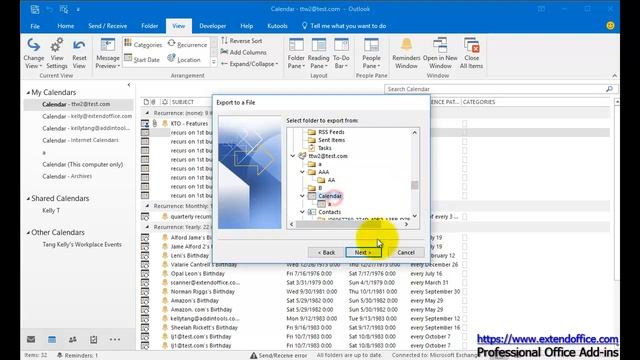Image resolution: width=640 pixels, height=360 pixels.
Task: Select Tang Kelly's Workplace Events calendar
Action: [82, 244]
